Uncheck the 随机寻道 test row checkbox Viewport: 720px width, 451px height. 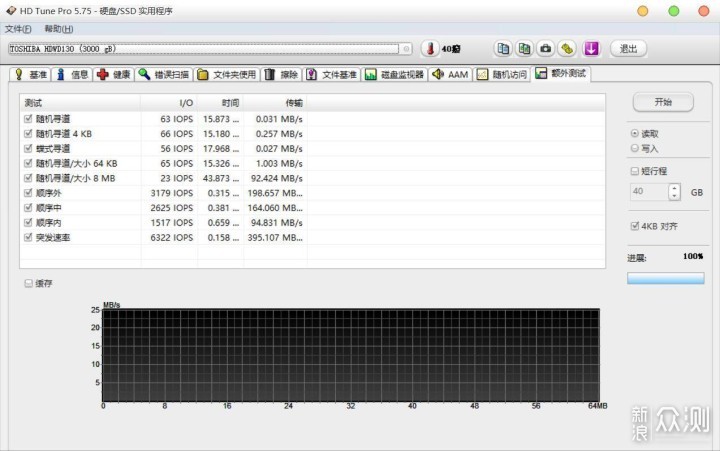click(28, 119)
